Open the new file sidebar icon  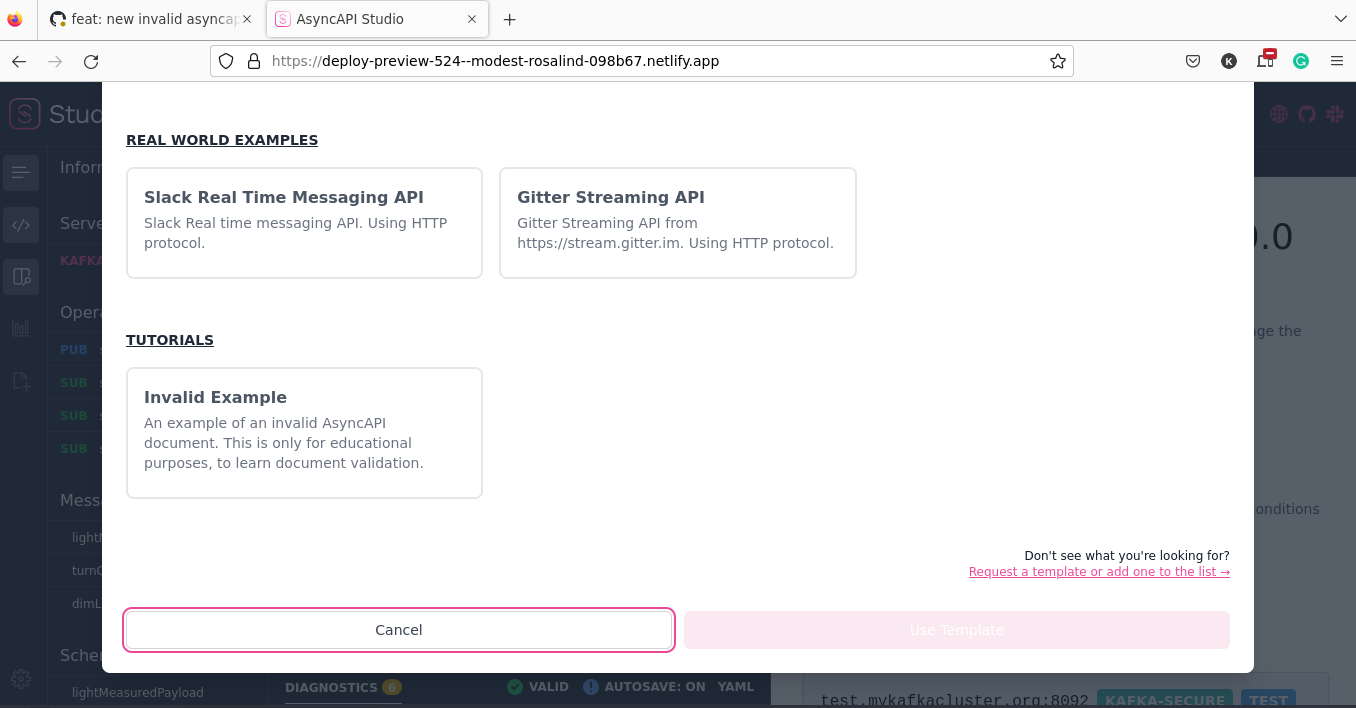coord(21,380)
